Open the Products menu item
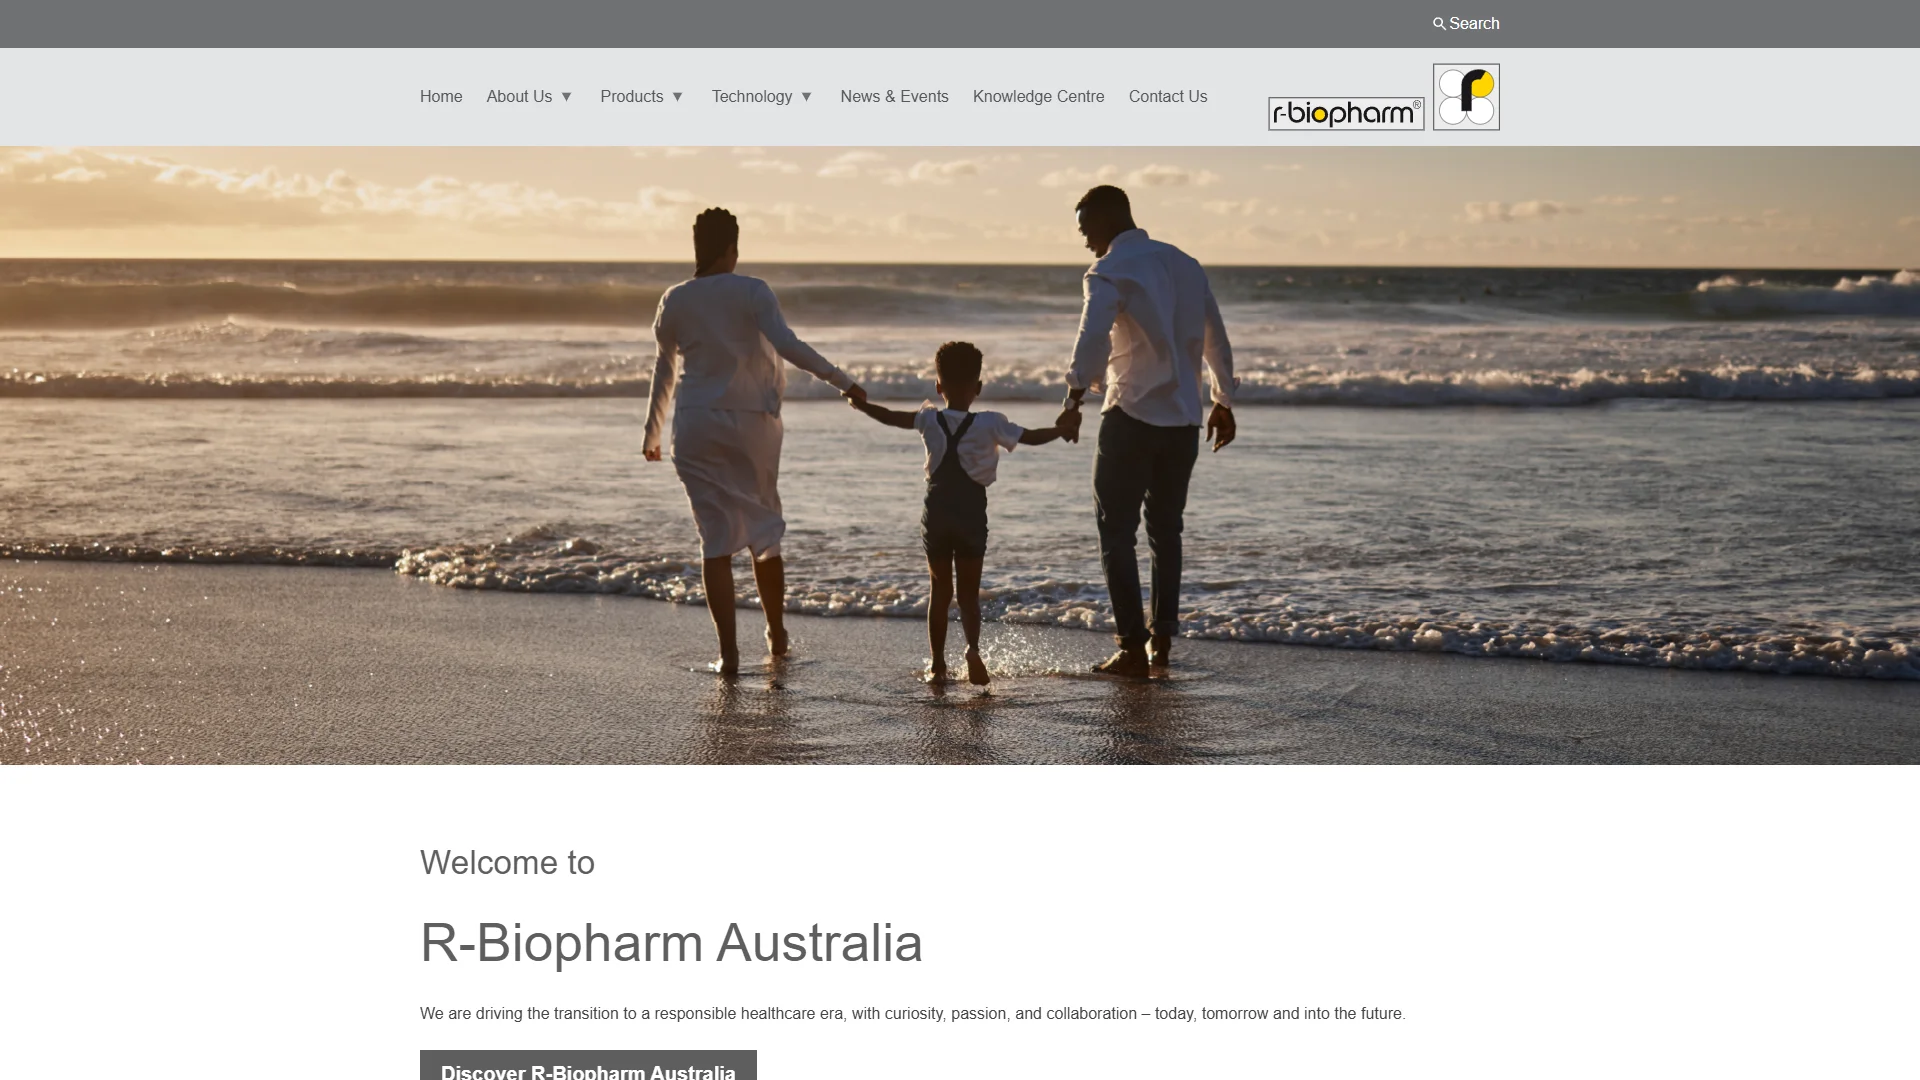1920x1080 pixels. (x=631, y=97)
